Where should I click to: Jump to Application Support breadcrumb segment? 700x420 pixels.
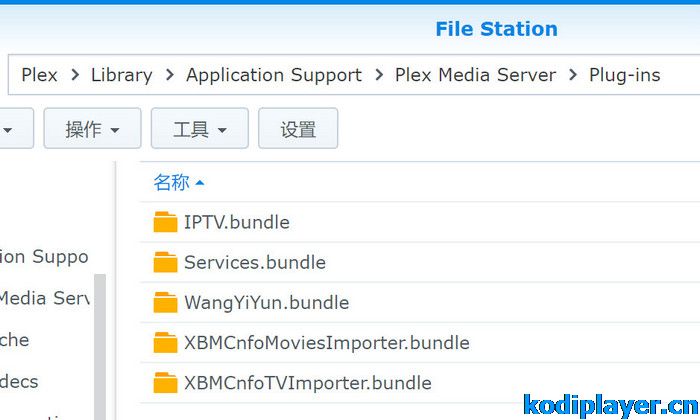[274, 75]
